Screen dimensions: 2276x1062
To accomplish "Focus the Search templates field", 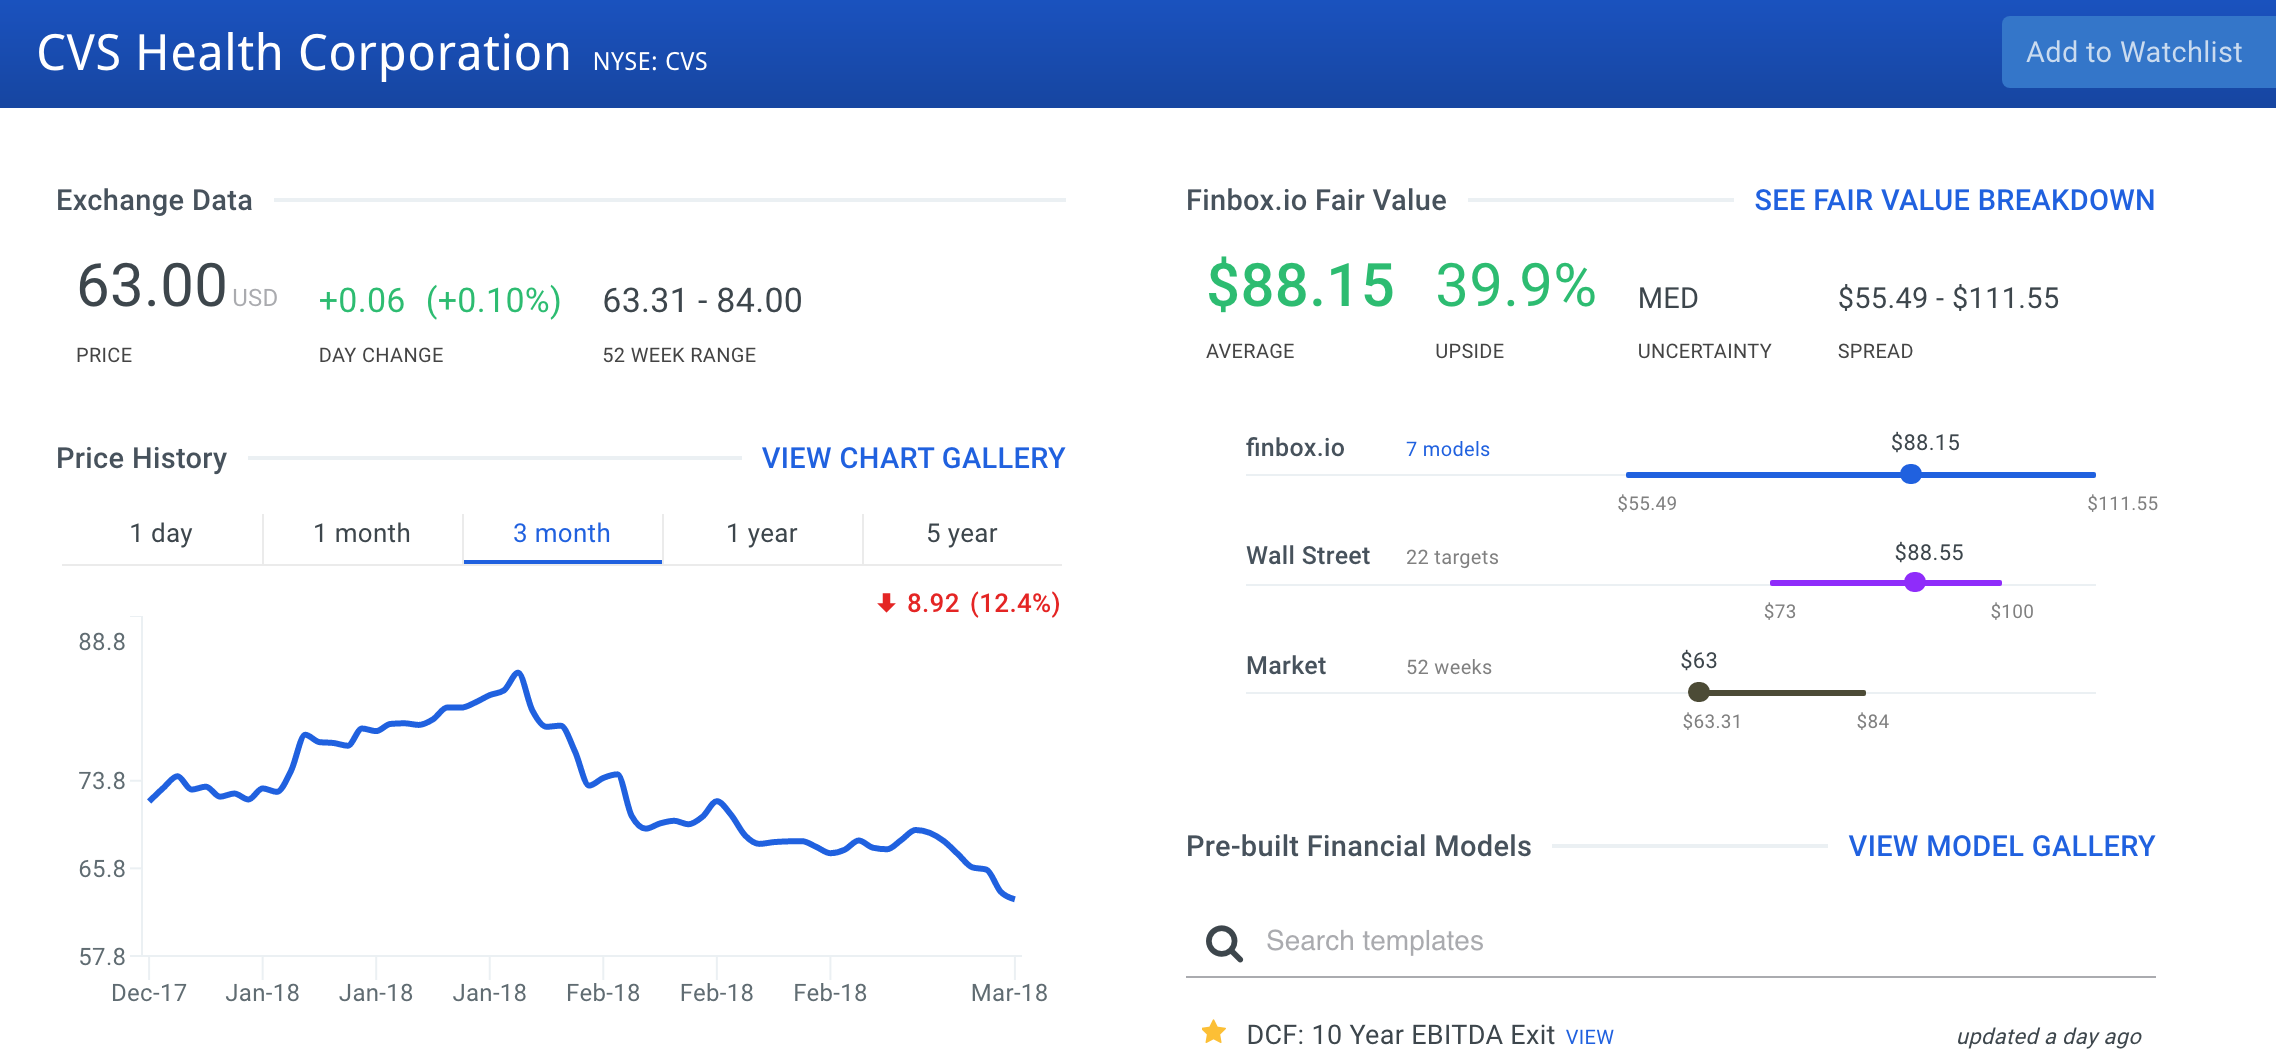I will point(1671,941).
